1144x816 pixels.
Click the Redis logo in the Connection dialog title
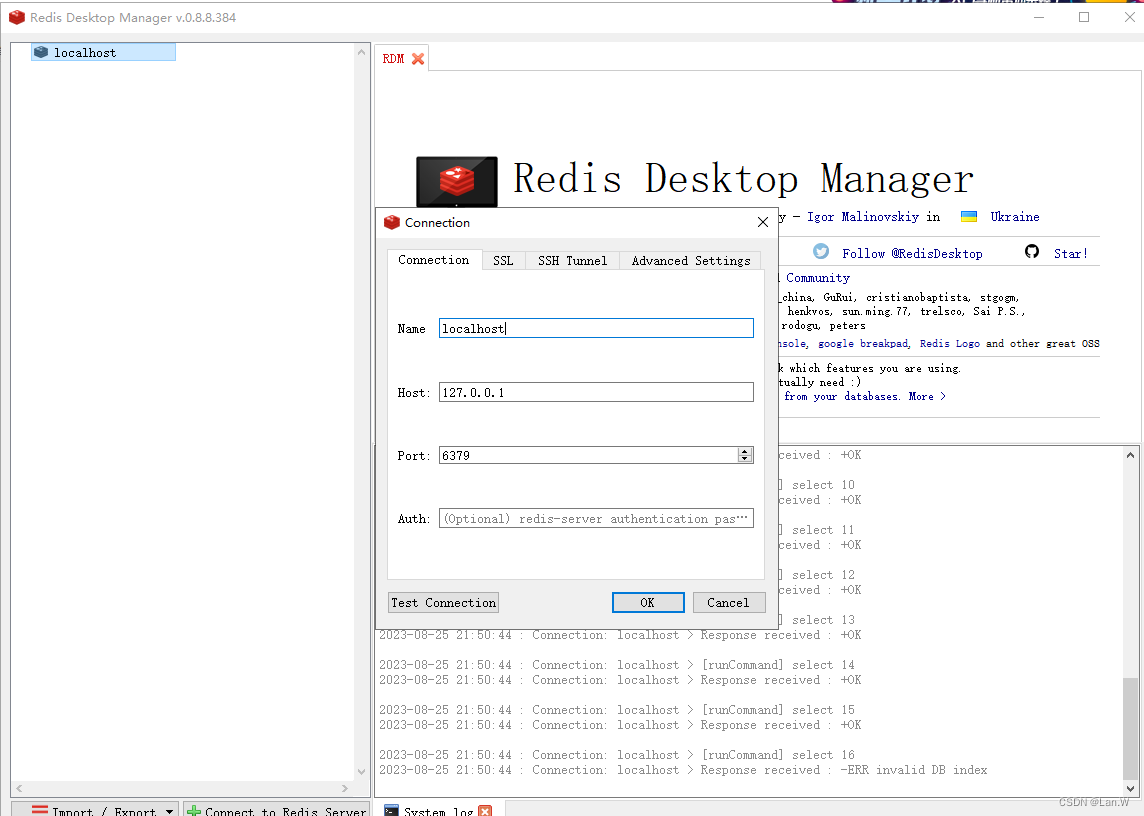pyautogui.click(x=393, y=223)
